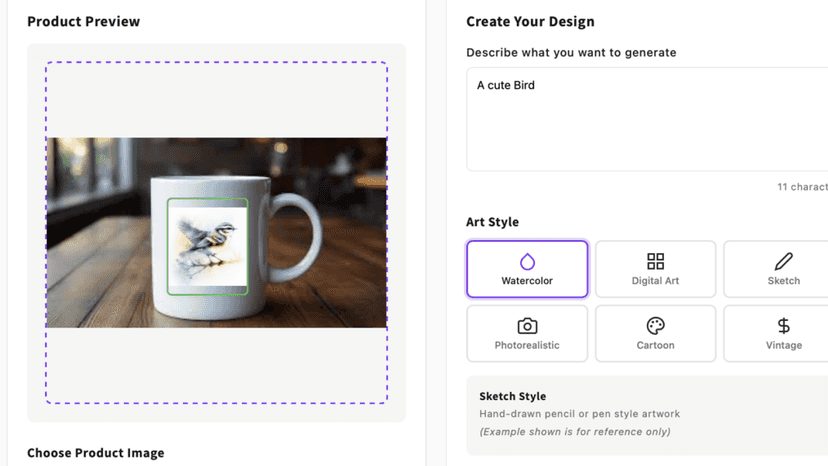Select the Watercolor droplet icon
This screenshot has height=466, width=828.
click(x=527, y=262)
